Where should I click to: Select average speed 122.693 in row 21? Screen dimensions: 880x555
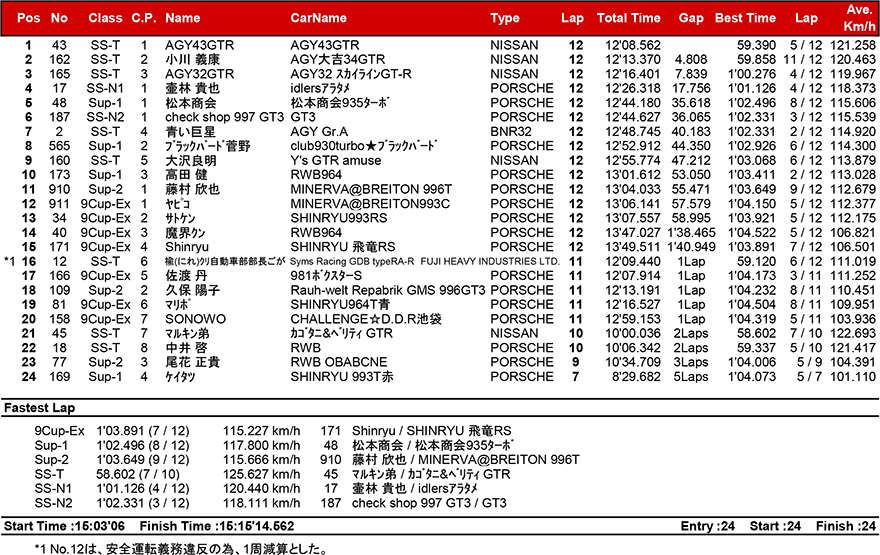[852, 334]
